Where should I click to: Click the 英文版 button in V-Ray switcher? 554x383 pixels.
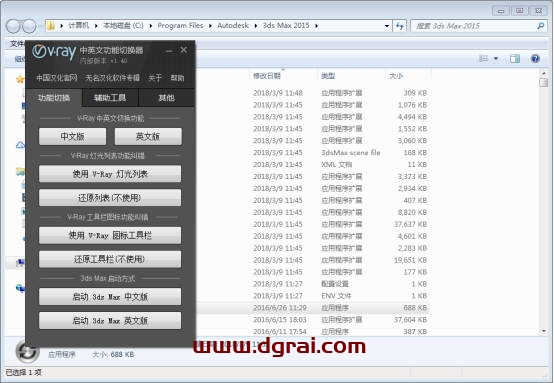coord(148,136)
